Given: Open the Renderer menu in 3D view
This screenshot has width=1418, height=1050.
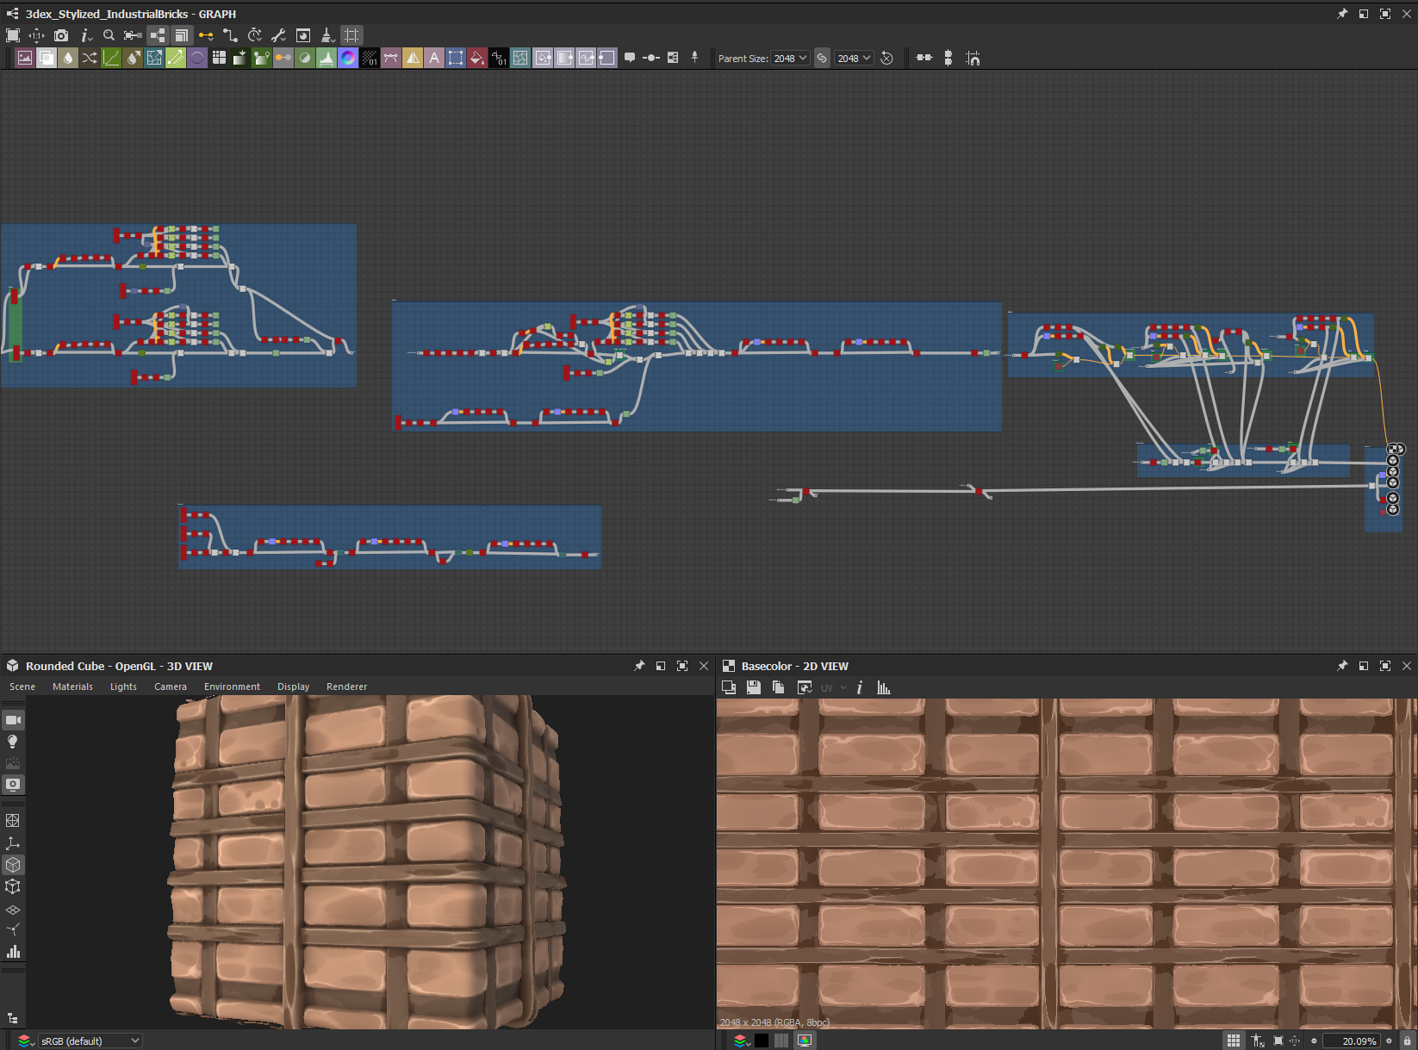Looking at the screenshot, I should (347, 687).
